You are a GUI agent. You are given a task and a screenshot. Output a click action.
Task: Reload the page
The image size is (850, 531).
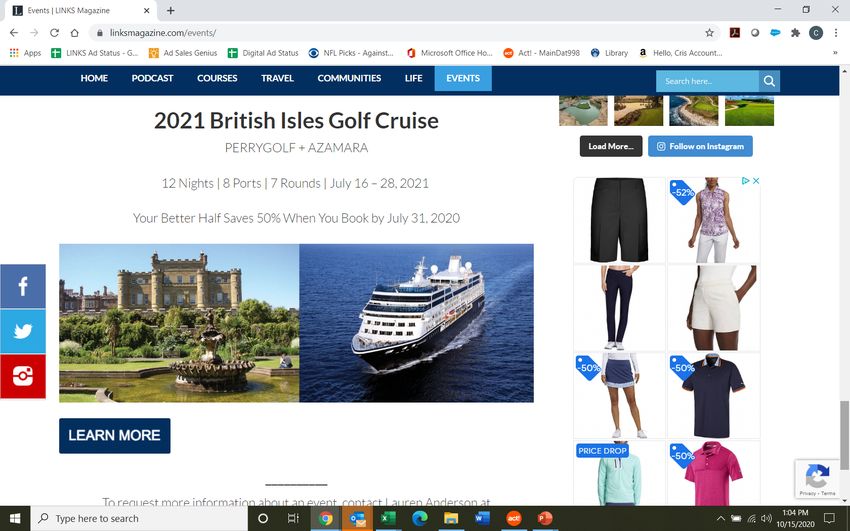[x=54, y=33]
